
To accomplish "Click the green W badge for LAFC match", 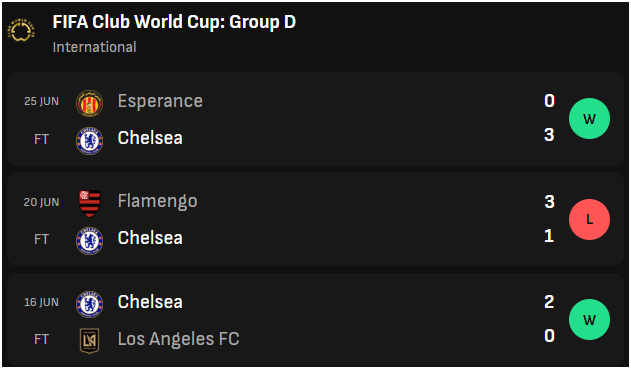I will 589,320.
